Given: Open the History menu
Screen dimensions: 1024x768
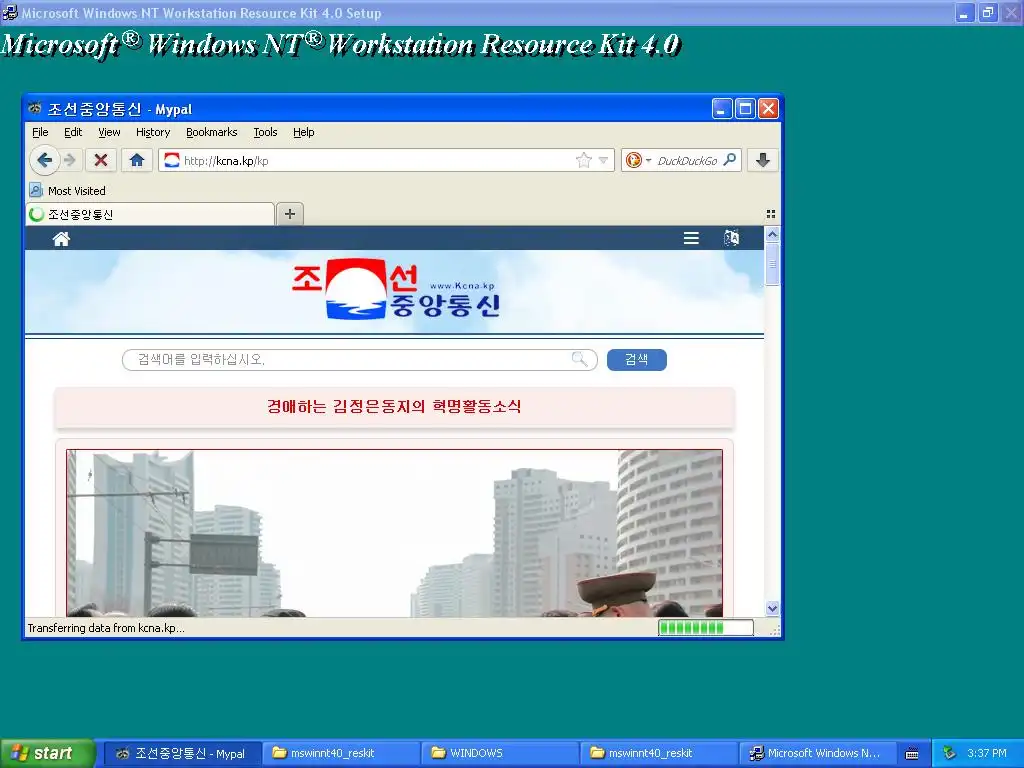Looking at the screenshot, I should point(153,132).
